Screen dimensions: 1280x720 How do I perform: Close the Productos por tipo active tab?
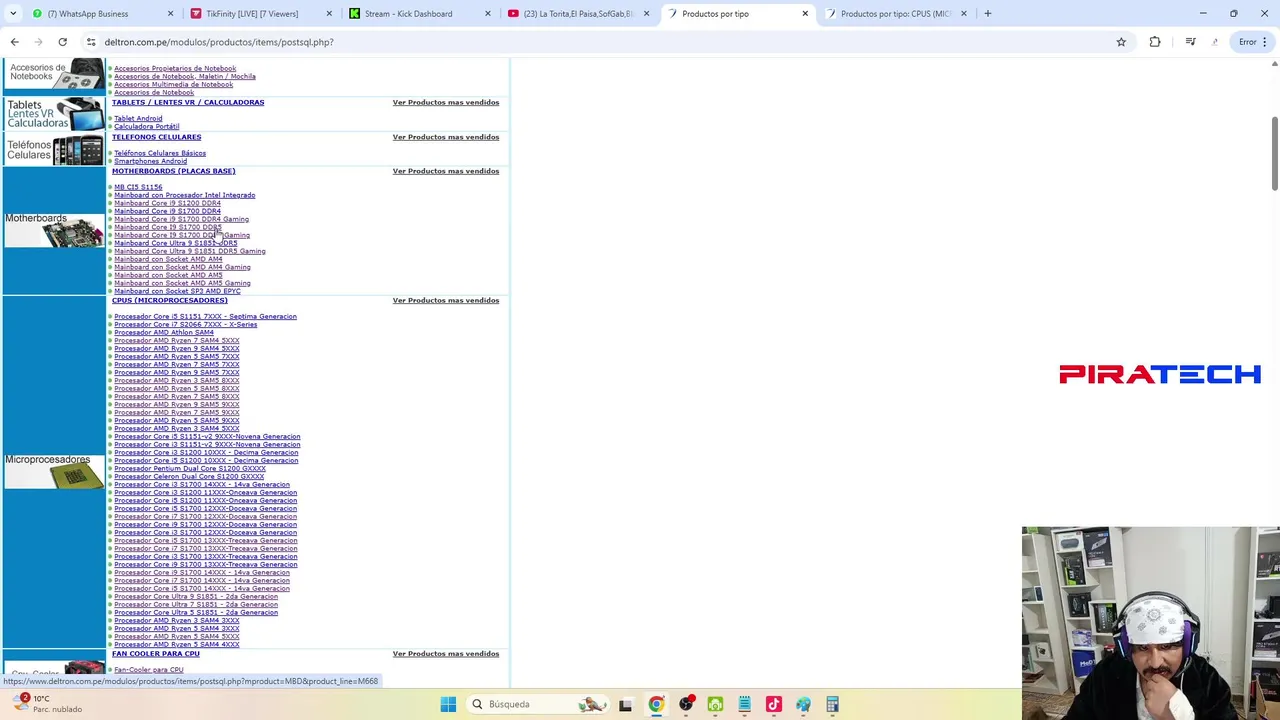pyautogui.click(x=805, y=14)
